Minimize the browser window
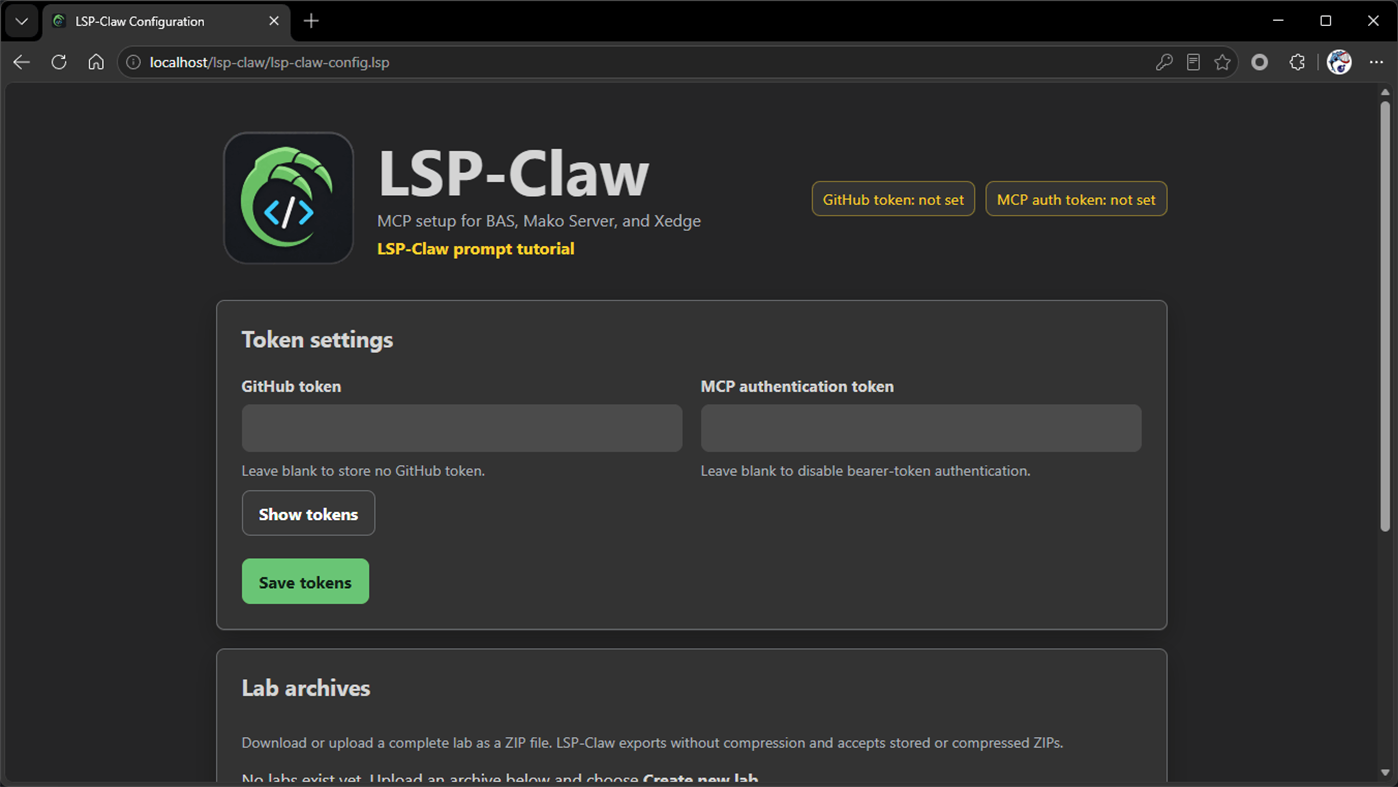Screen dimensions: 1398x787 (x=1278, y=21)
